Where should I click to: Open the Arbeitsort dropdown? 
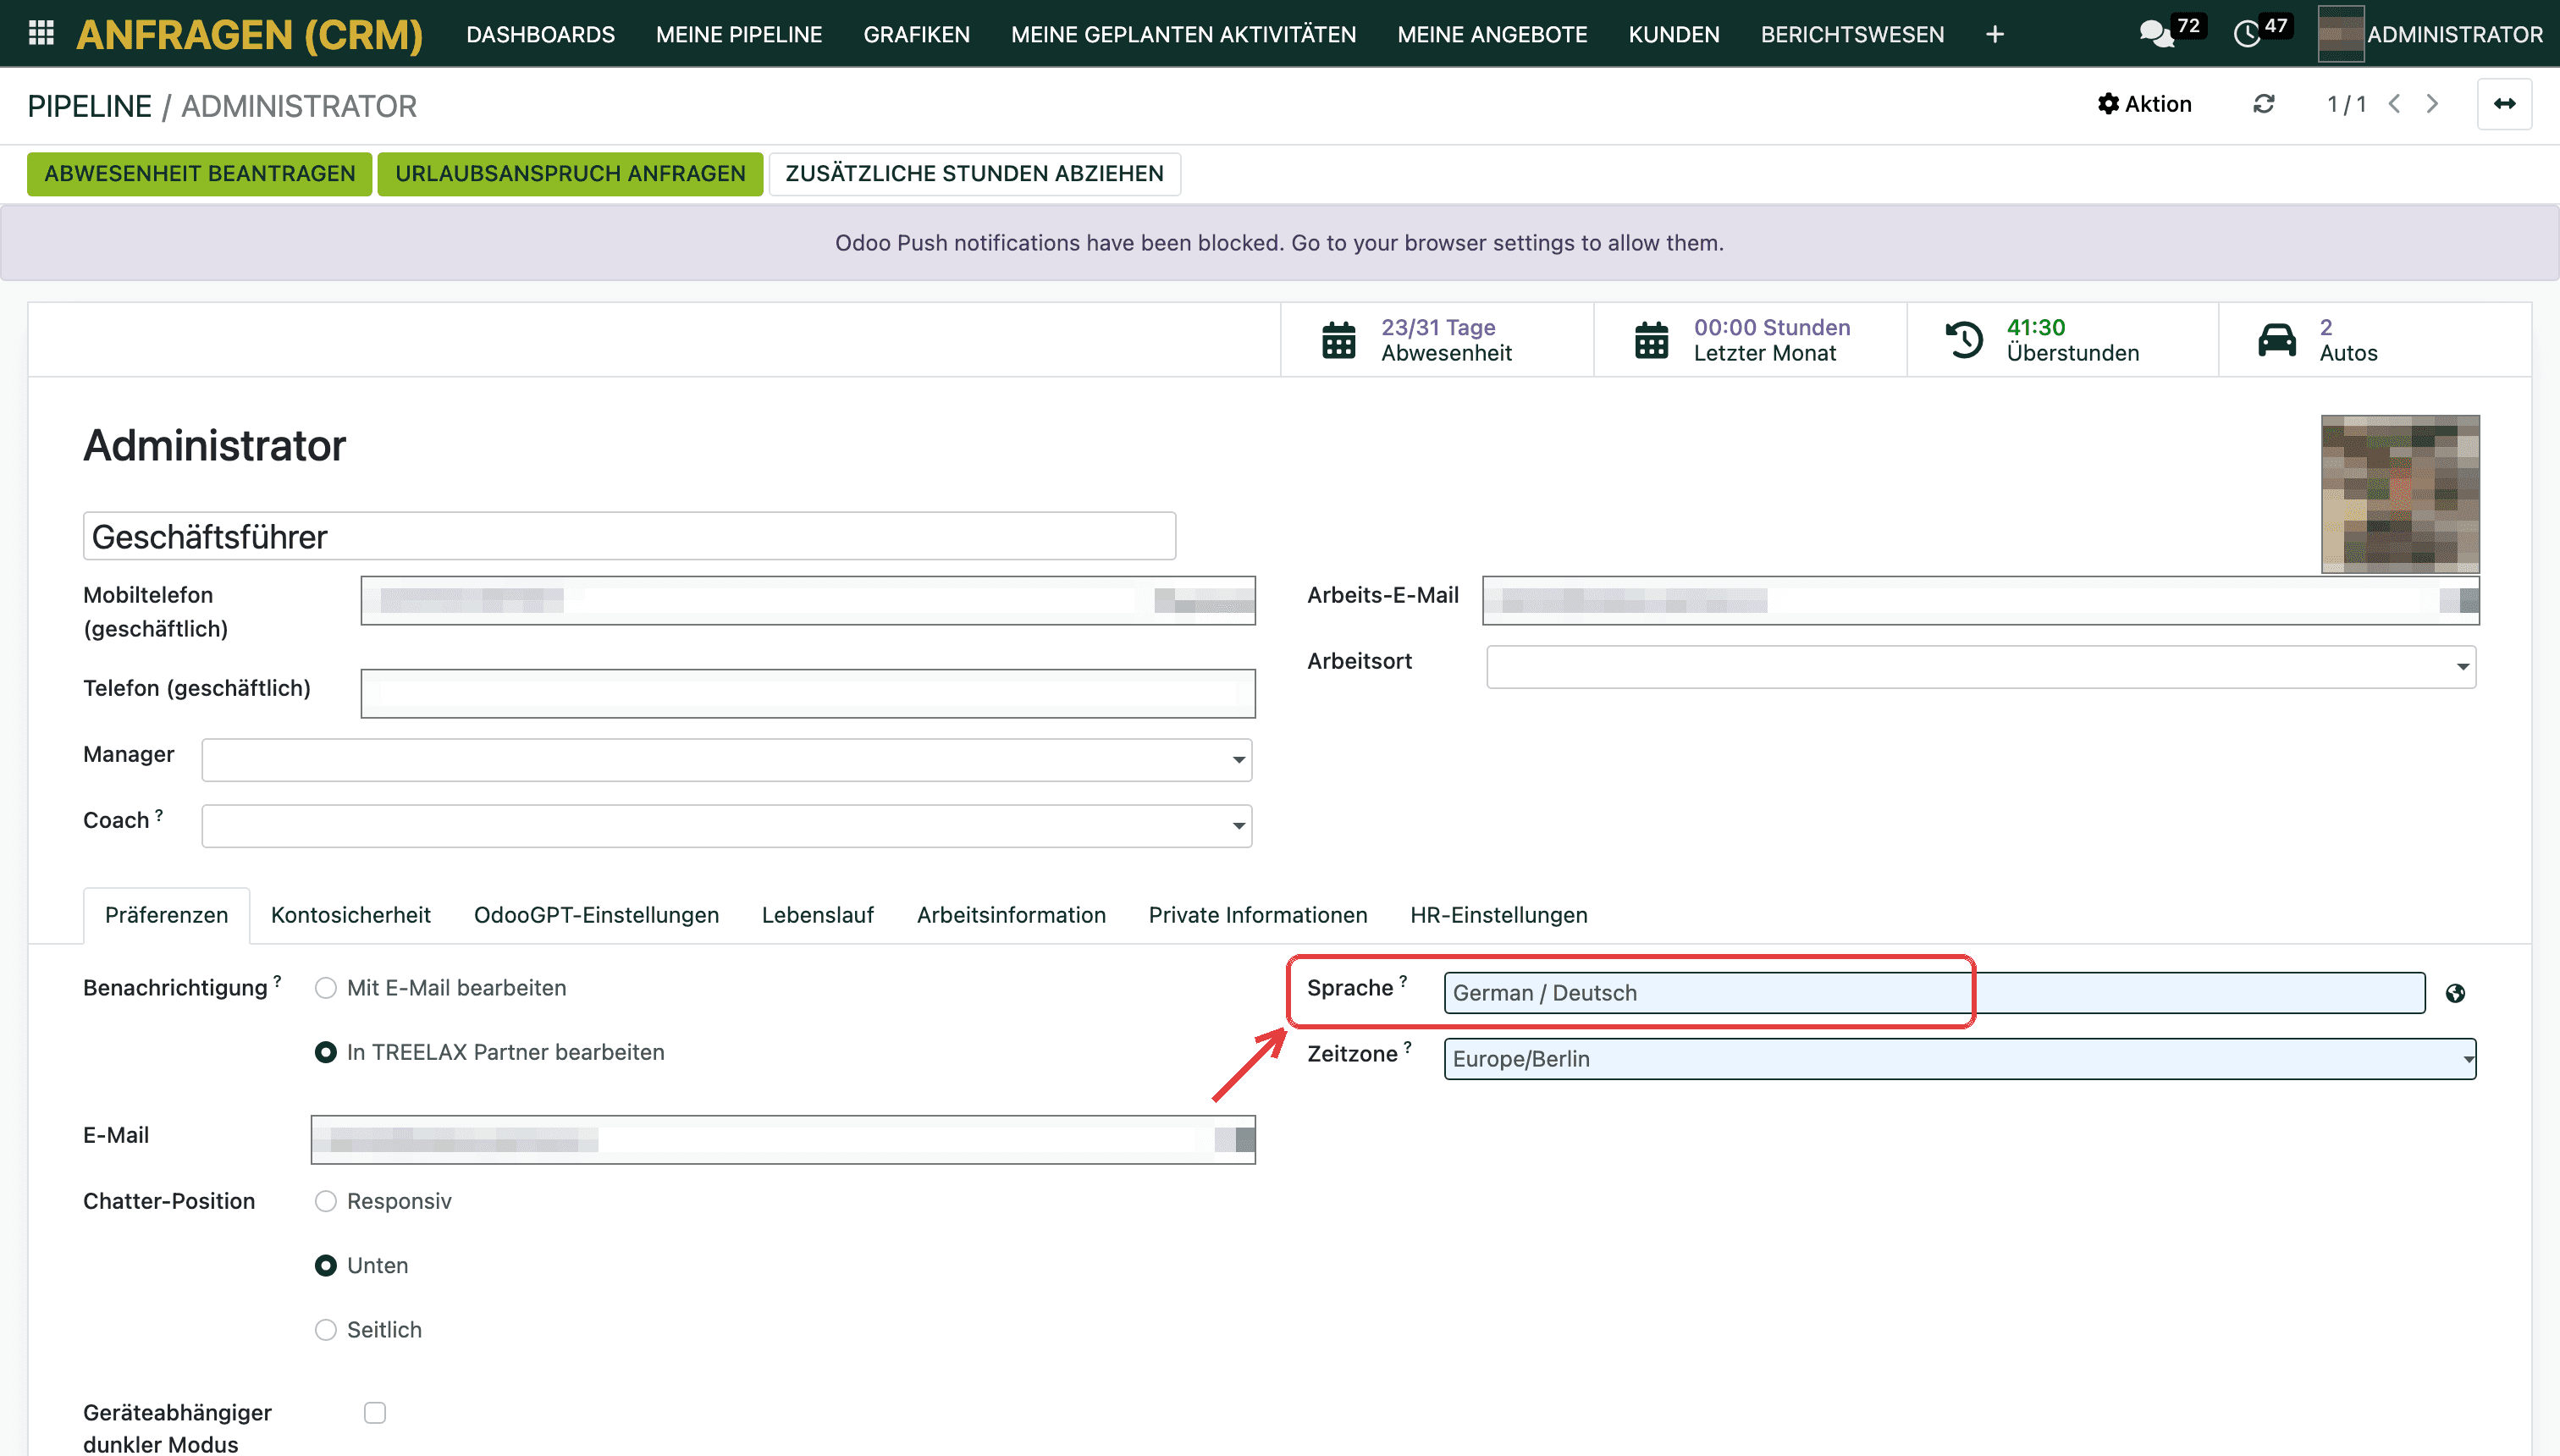tap(1981, 667)
